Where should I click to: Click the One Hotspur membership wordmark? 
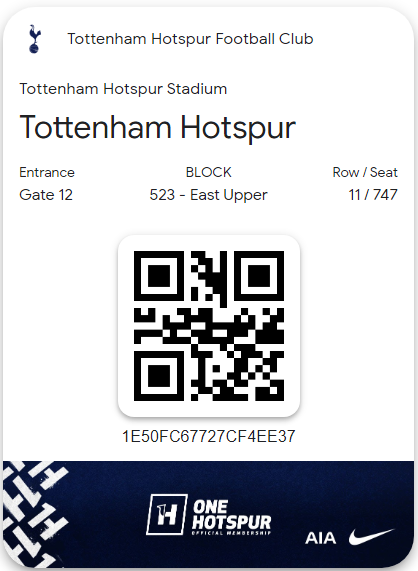click(232, 517)
